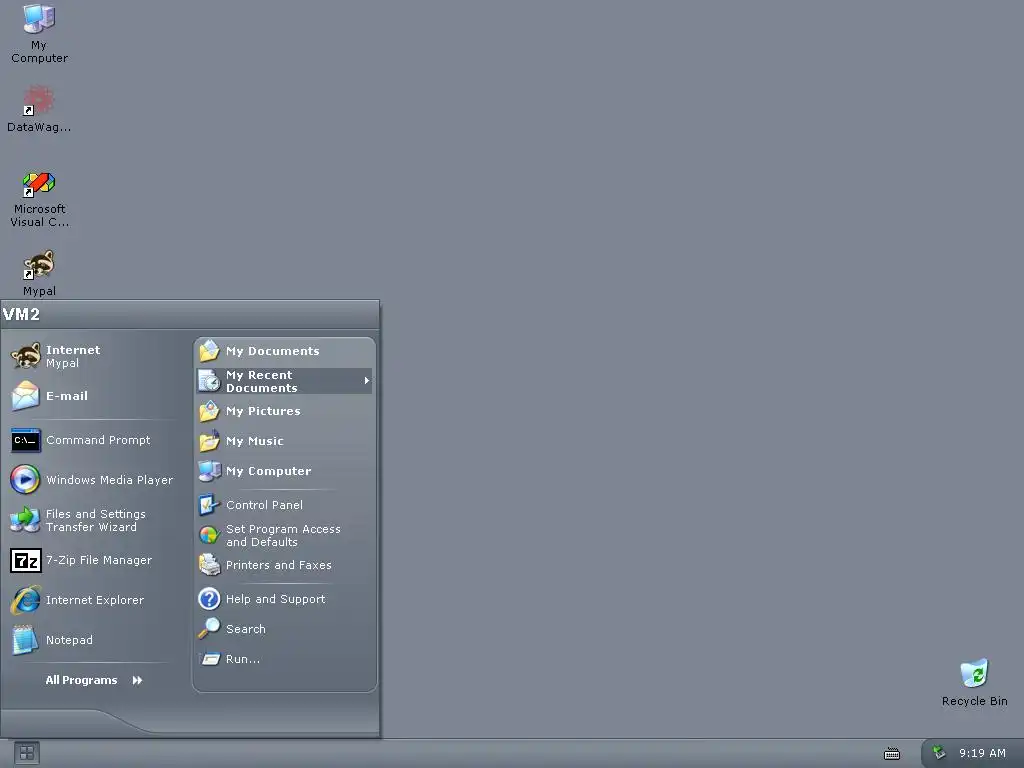Click the Command Prompt console icon

click(x=25, y=440)
